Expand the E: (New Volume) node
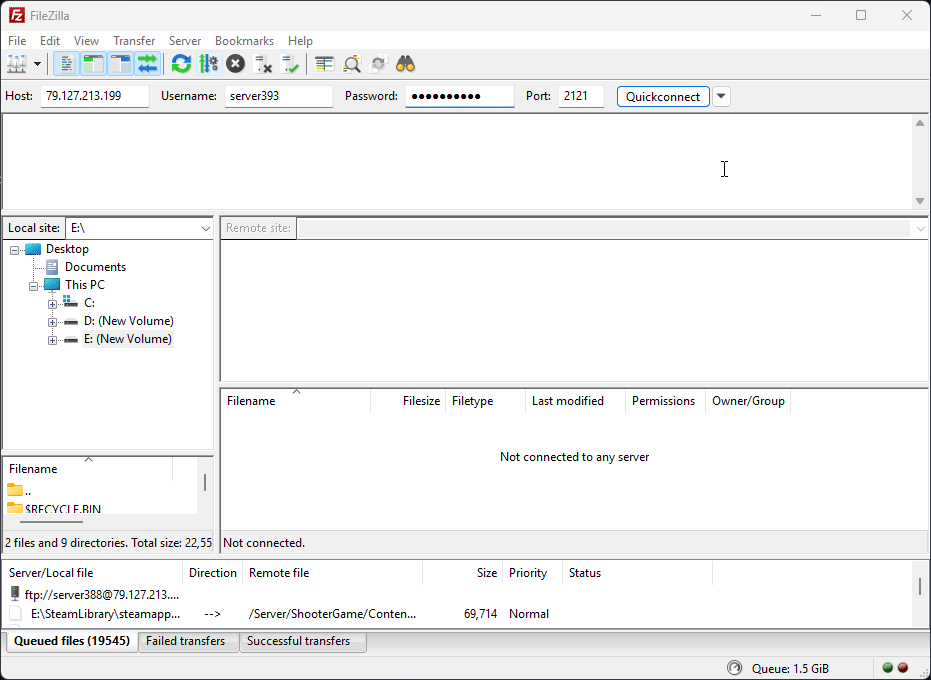Screen dimensions: 931x680 point(53,340)
